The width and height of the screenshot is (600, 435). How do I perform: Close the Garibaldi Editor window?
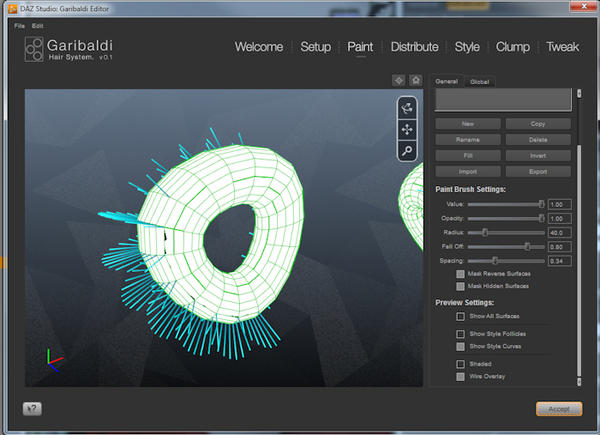[584, 6]
